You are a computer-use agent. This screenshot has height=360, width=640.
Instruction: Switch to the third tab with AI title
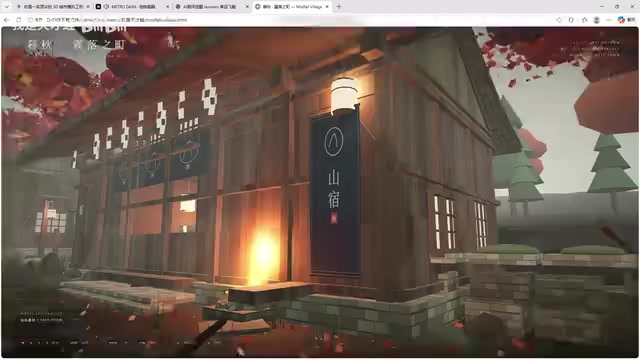[212, 7]
